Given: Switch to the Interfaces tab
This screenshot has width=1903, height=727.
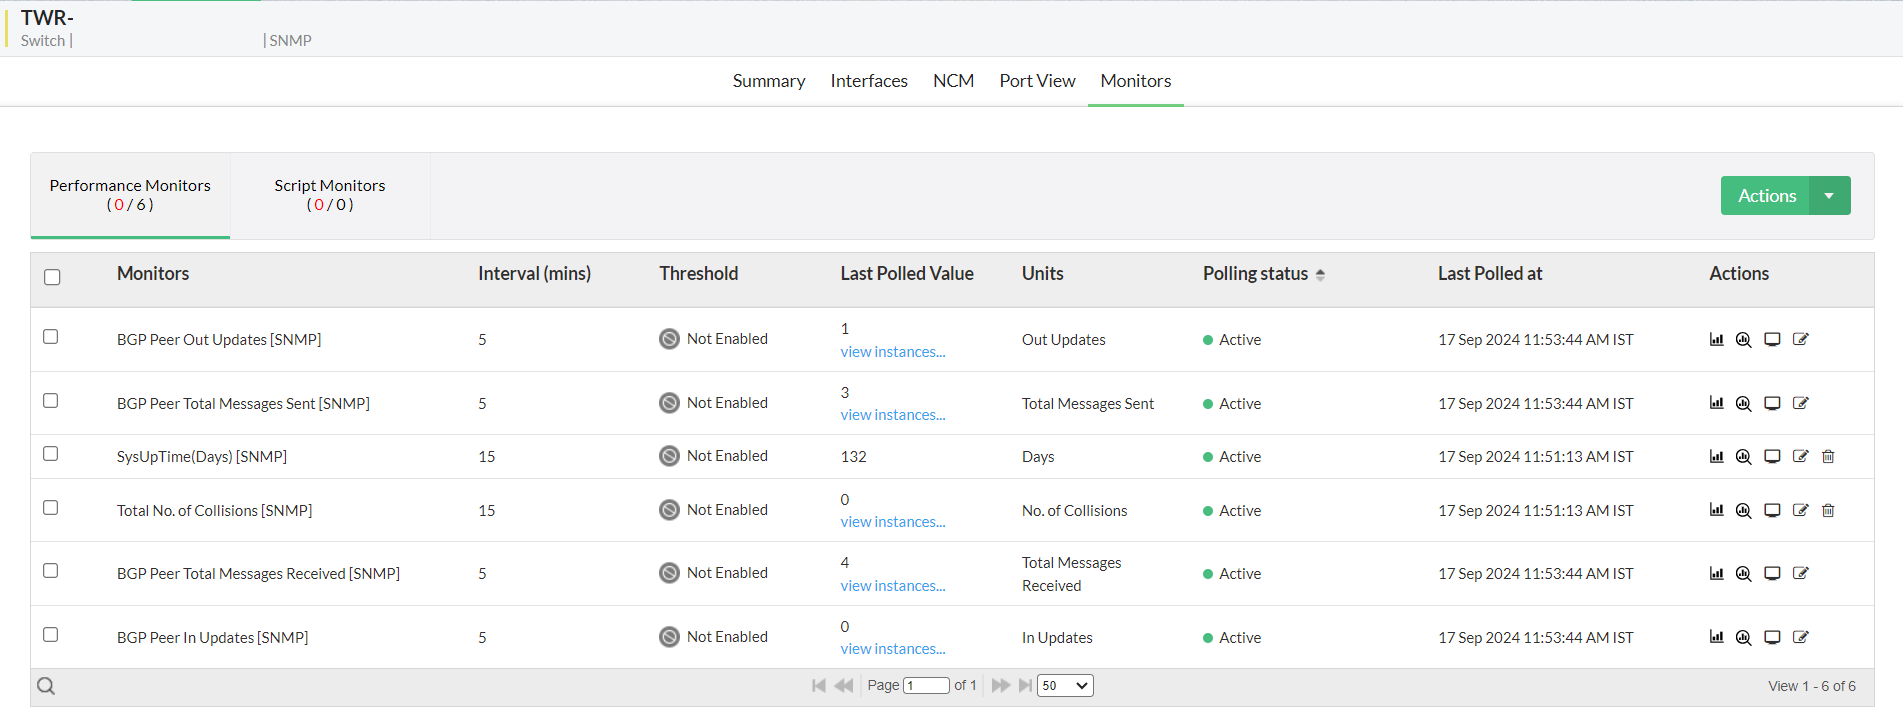Looking at the screenshot, I should (869, 81).
